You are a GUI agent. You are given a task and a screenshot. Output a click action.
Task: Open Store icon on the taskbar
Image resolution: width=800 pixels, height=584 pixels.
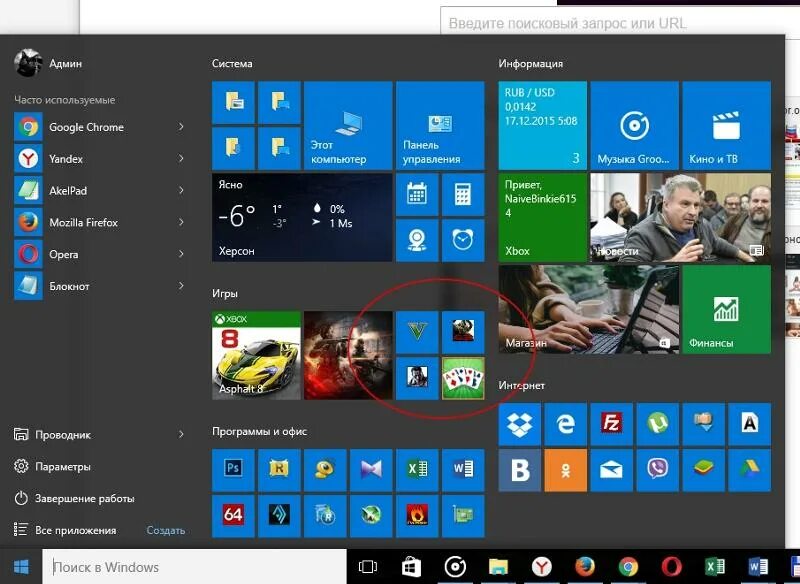coord(411,567)
